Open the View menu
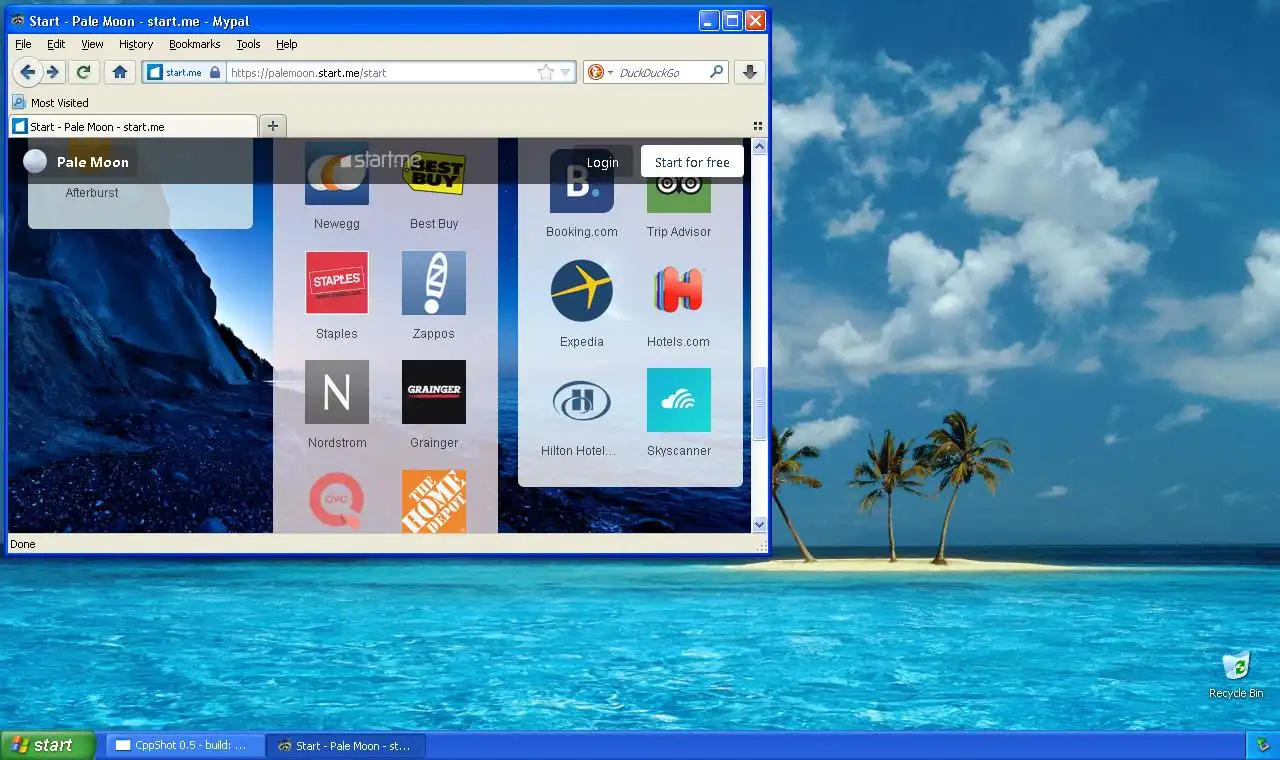 tap(92, 44)
